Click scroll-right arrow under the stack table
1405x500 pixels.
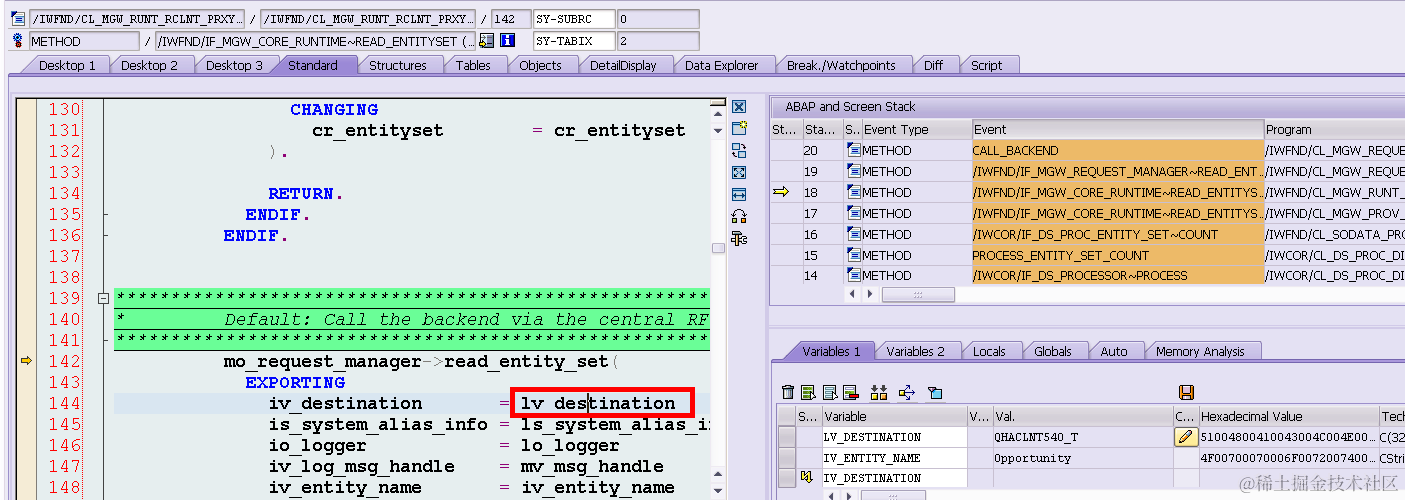tap(869, 294)
